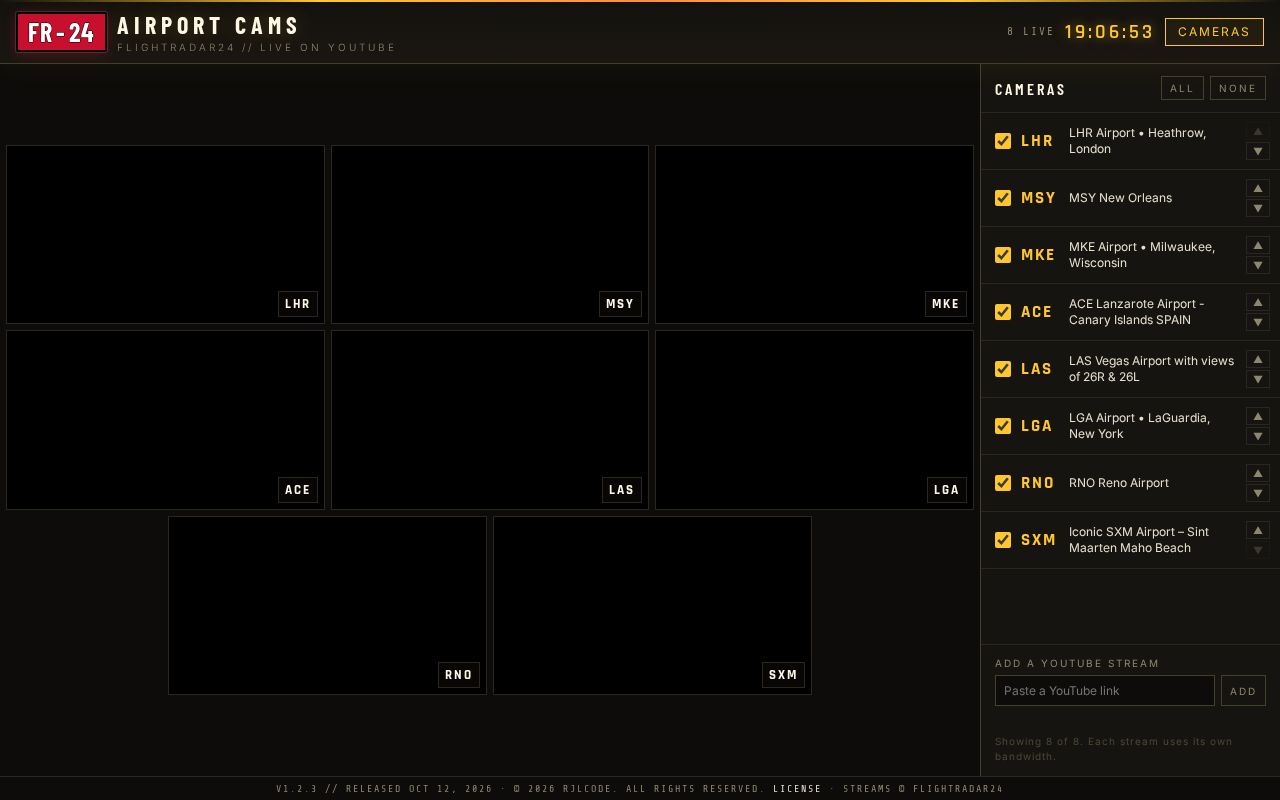Uncheck the ACE camera checkbox

[x=1003, y=312]
